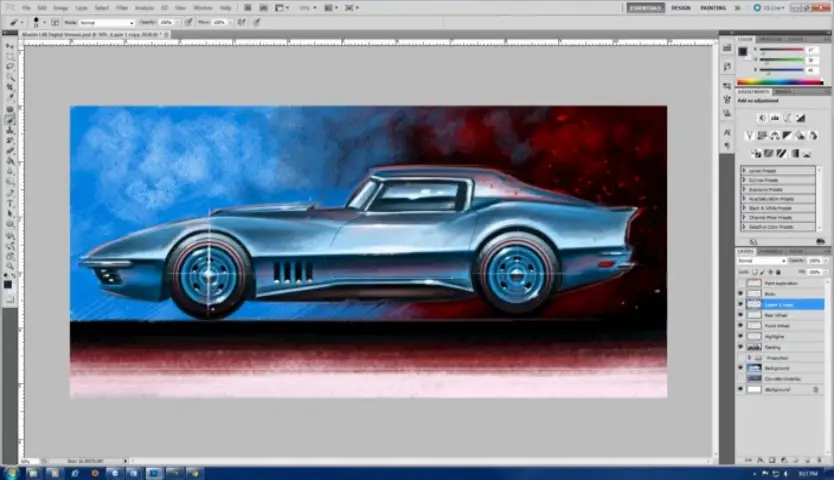Switch to the Design workspace
834x480 pixels.
click(680, 8)
